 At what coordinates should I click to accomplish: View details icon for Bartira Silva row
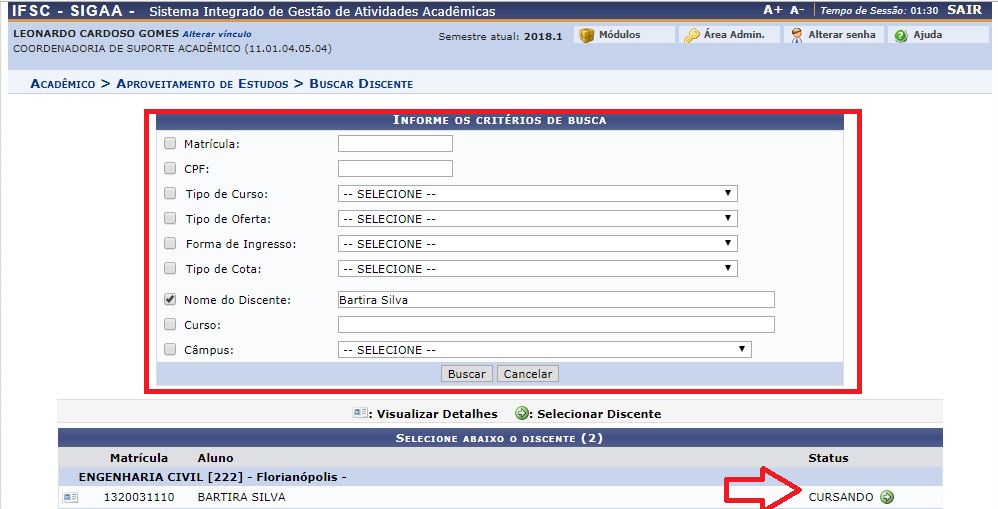tap(70, 497)
